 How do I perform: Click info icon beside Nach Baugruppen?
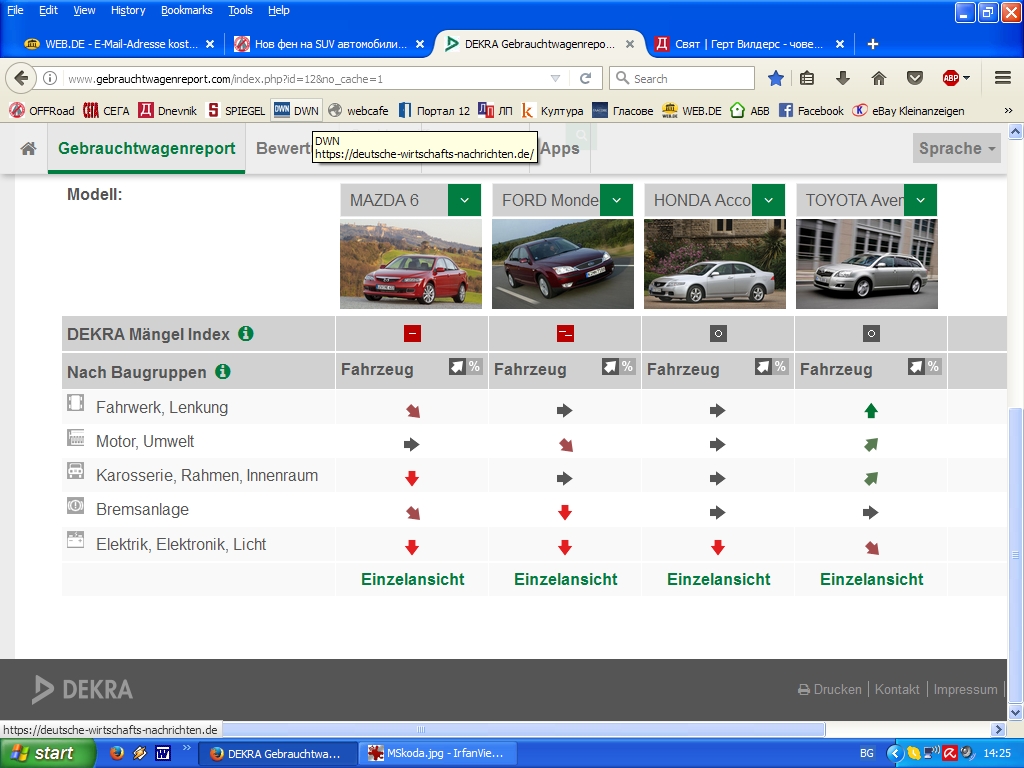(223, 372)
